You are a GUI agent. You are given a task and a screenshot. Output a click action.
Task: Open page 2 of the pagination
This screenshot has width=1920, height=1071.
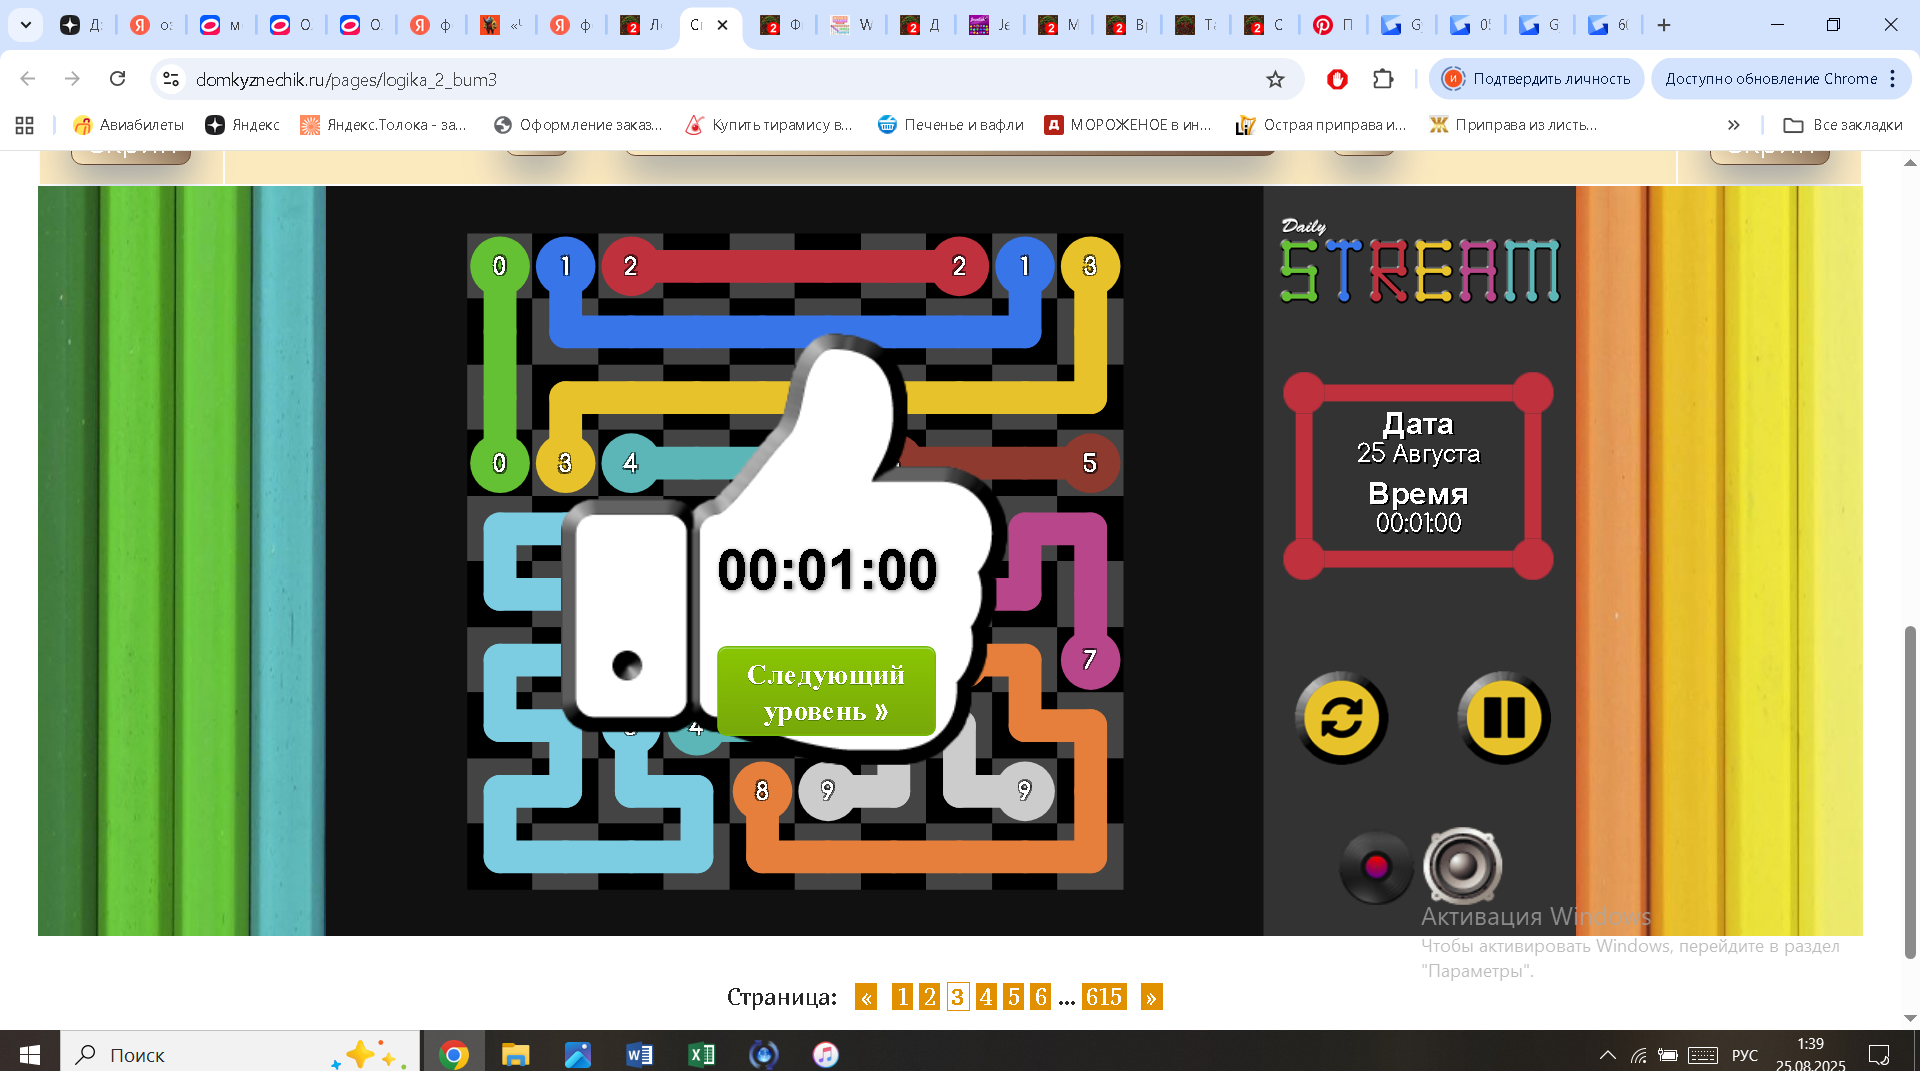tap(930, 997)
